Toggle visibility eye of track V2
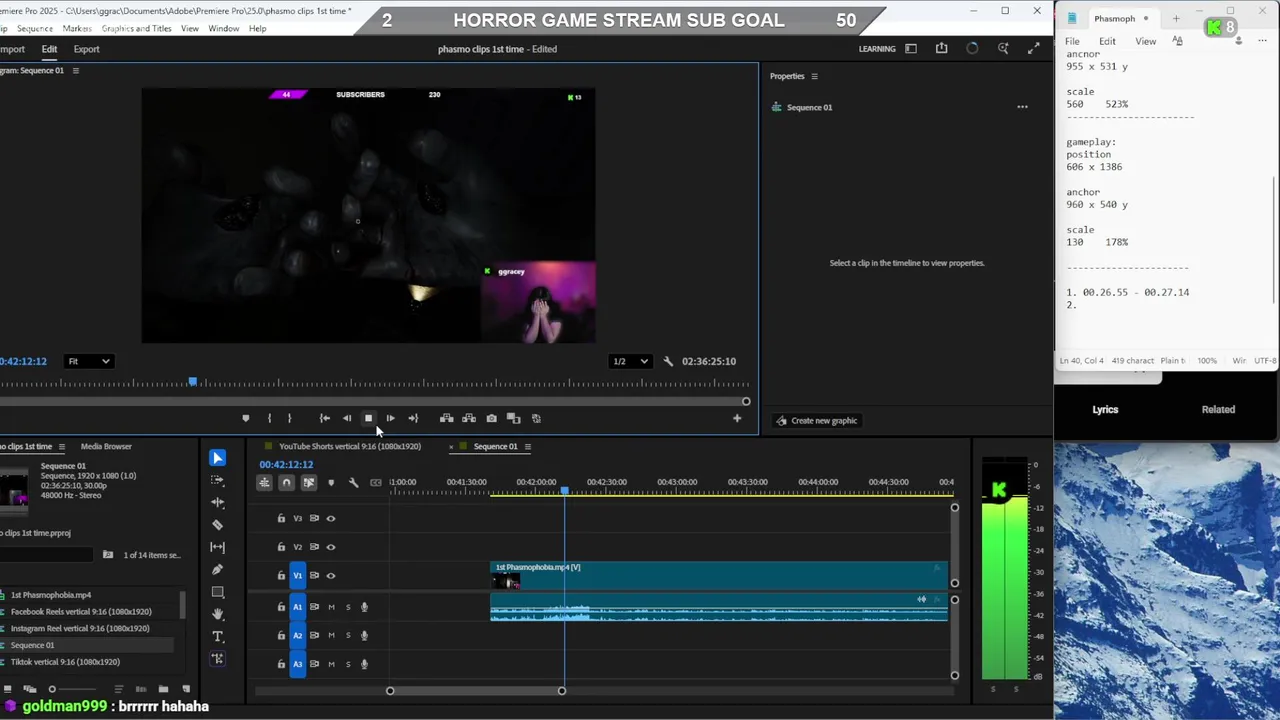This screenshot has width=1280, height=720. [330, 547]
